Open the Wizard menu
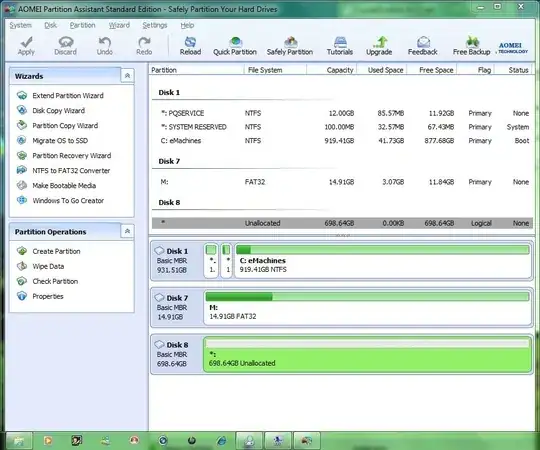The height and width of the screenshot is (450, 540). pos(119,25)
